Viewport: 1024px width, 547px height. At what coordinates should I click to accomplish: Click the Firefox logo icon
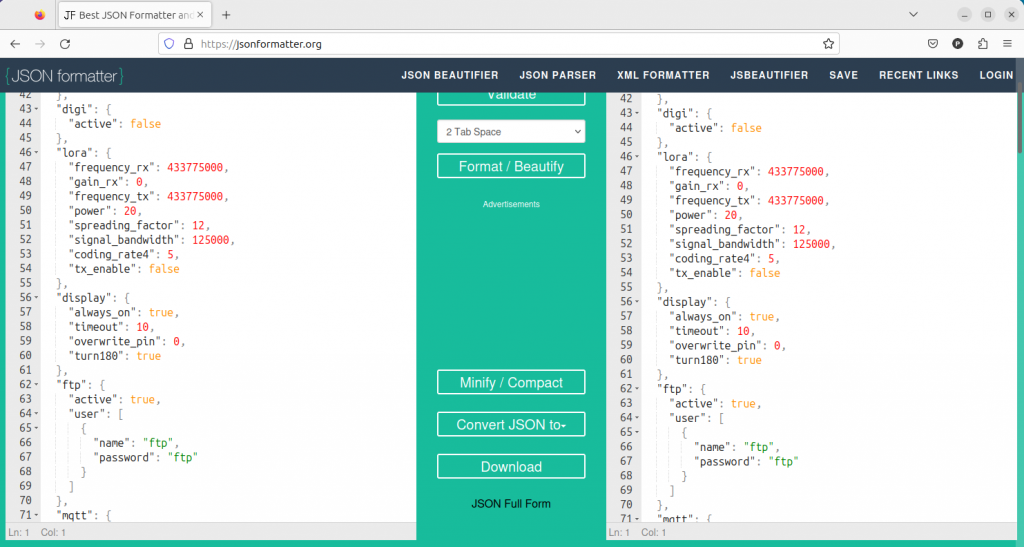pyautogui.click(x=40, y=14)
